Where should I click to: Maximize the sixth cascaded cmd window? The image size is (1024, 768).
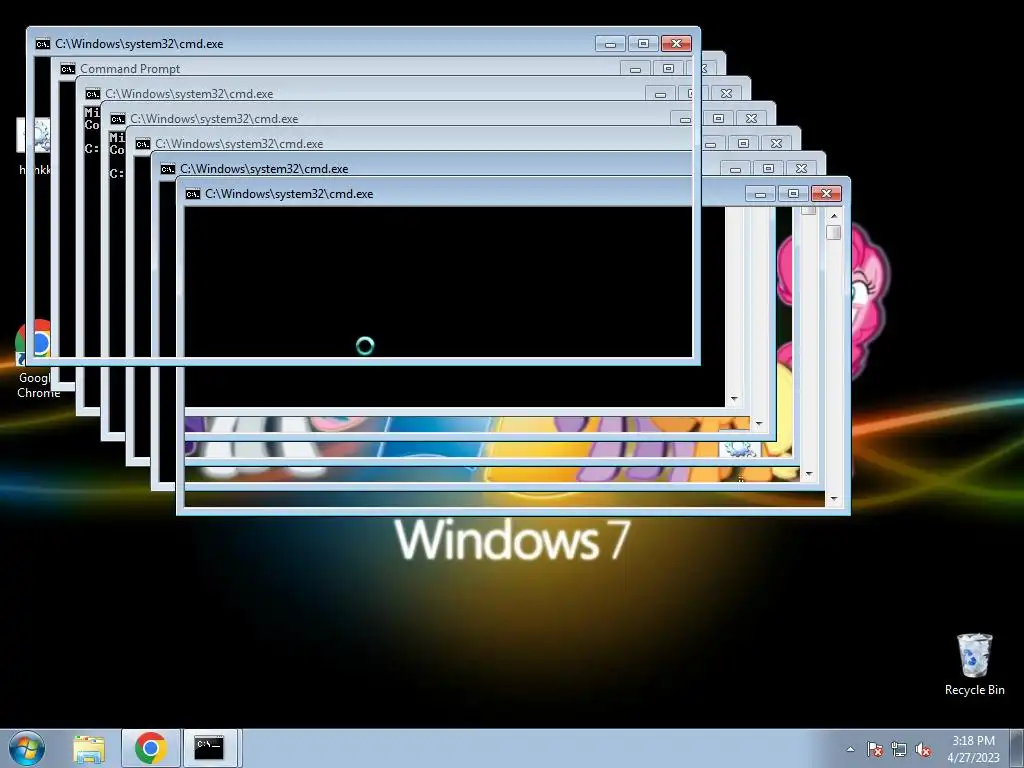tap(768, 168)
